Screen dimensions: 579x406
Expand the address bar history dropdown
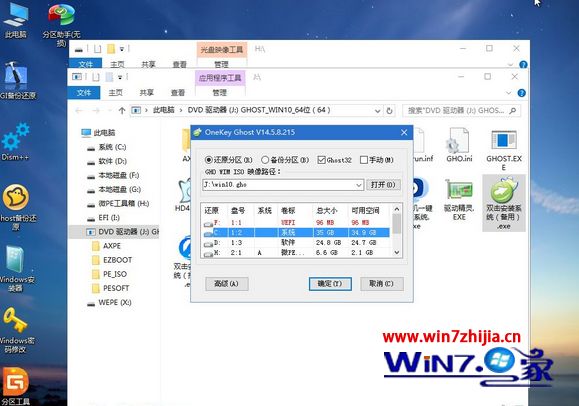coord(377,110)
